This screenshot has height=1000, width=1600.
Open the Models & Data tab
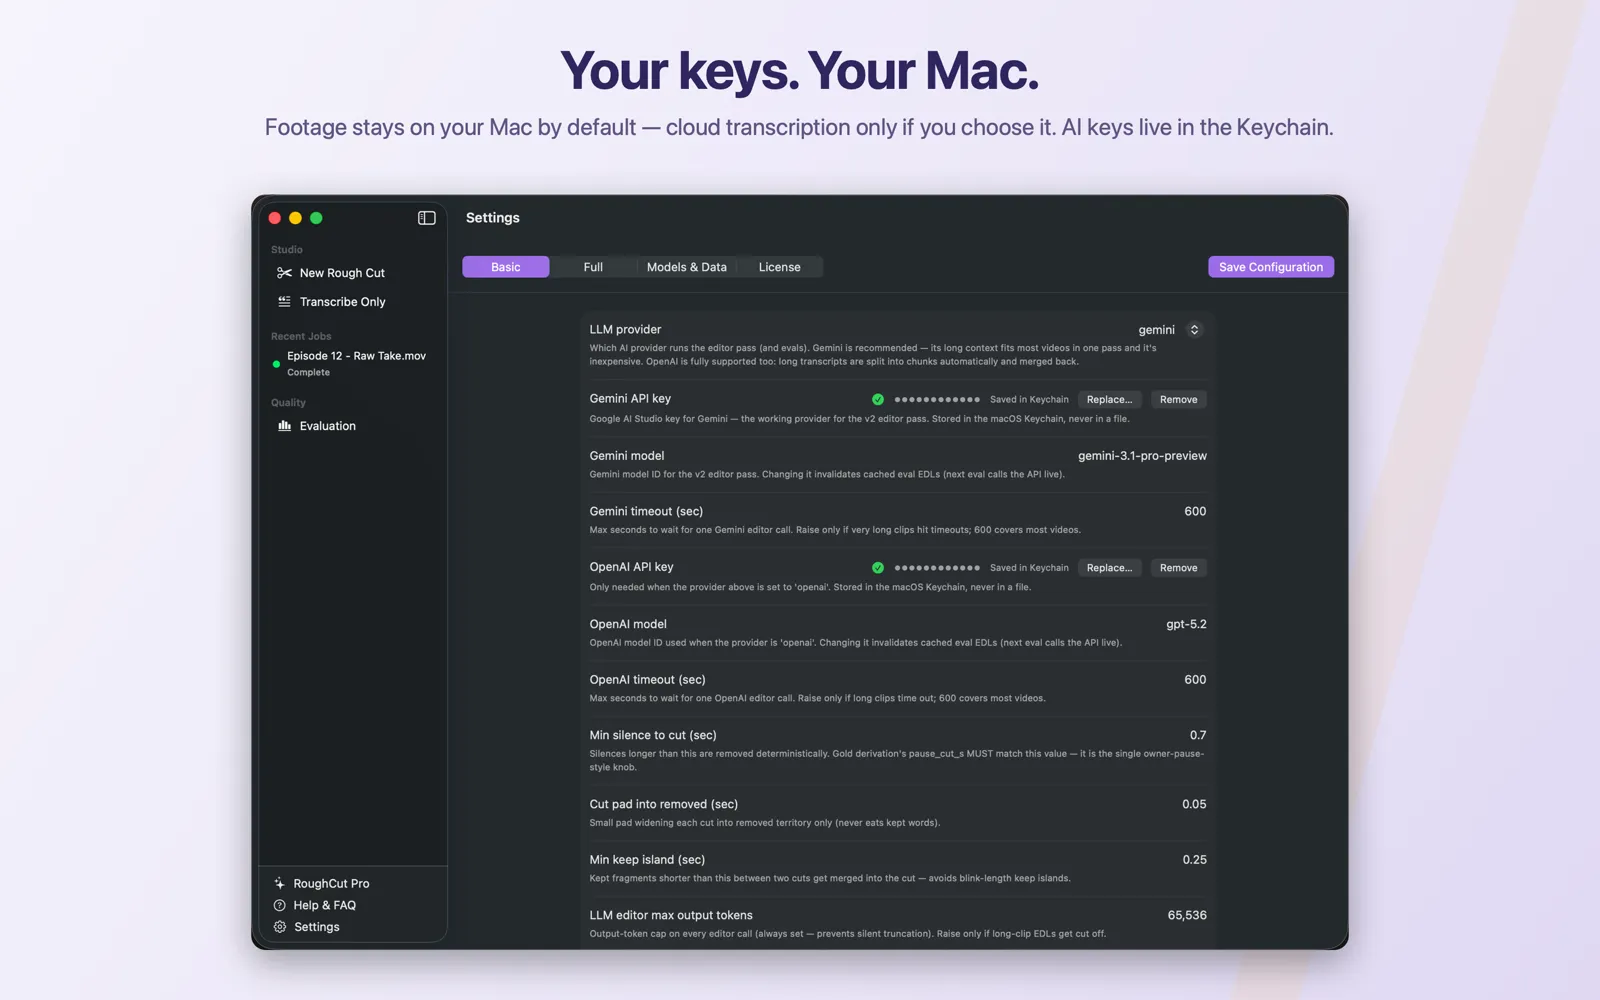687,267
